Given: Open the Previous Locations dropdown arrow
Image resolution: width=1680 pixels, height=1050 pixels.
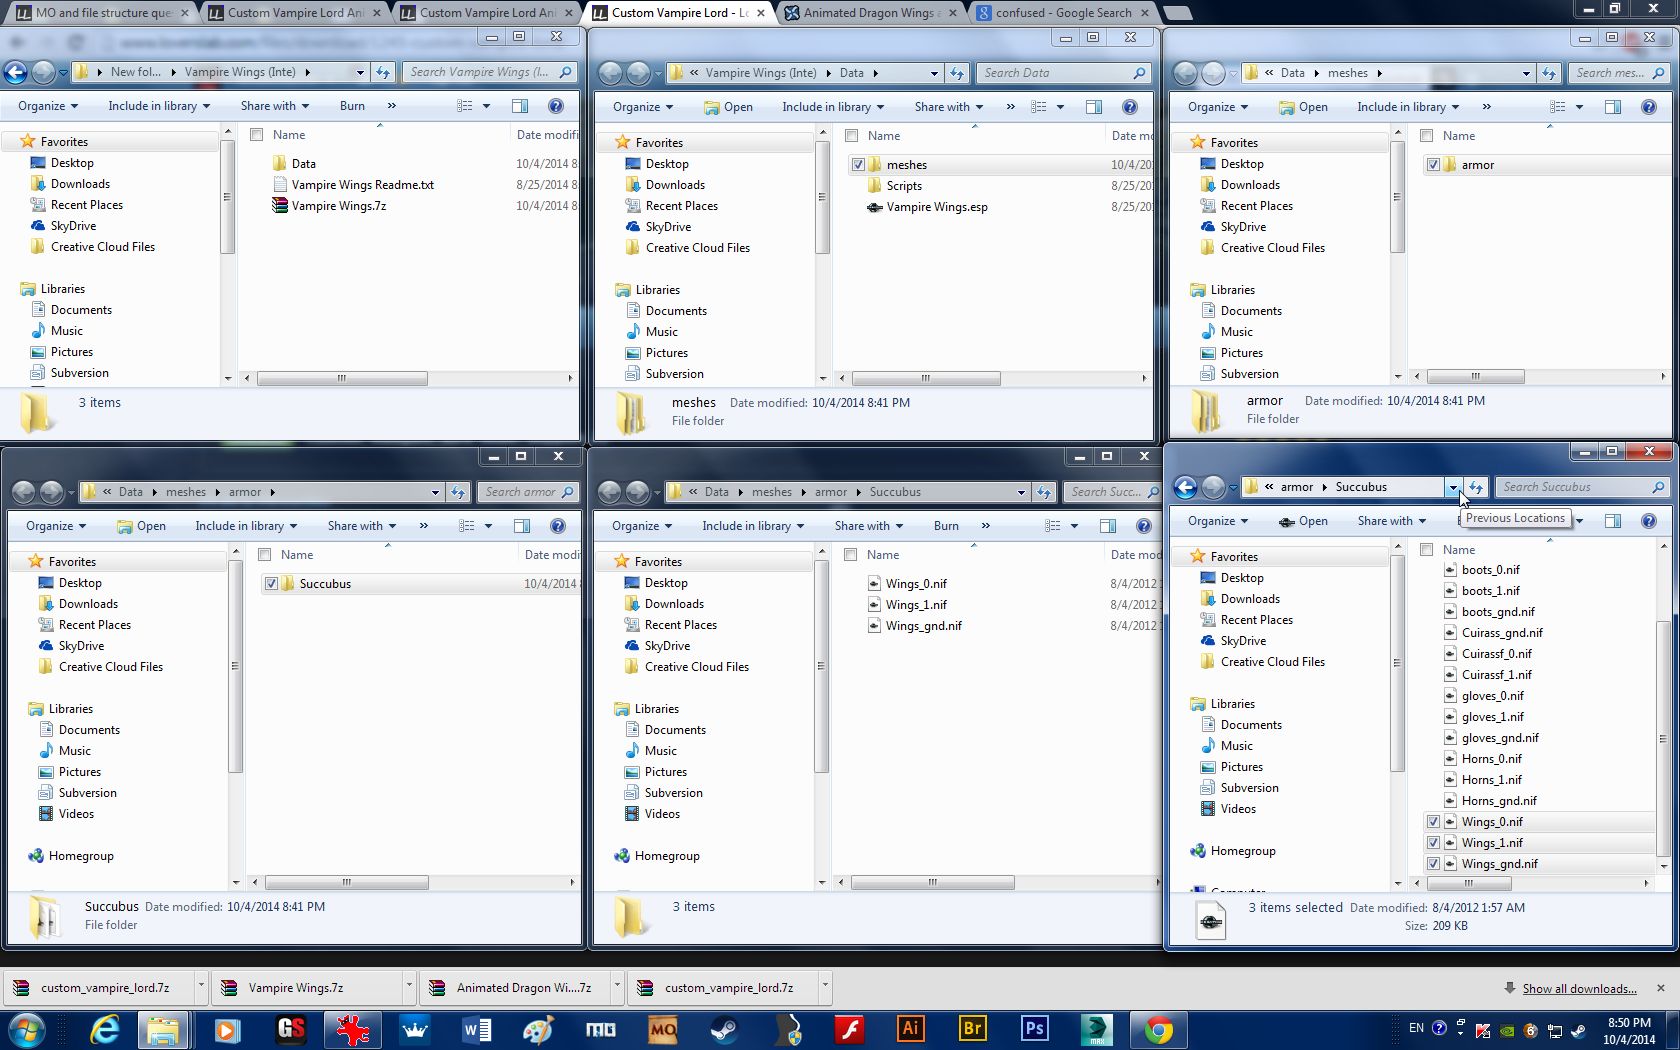Looking at the screenshot, I should click(1452, 487).
